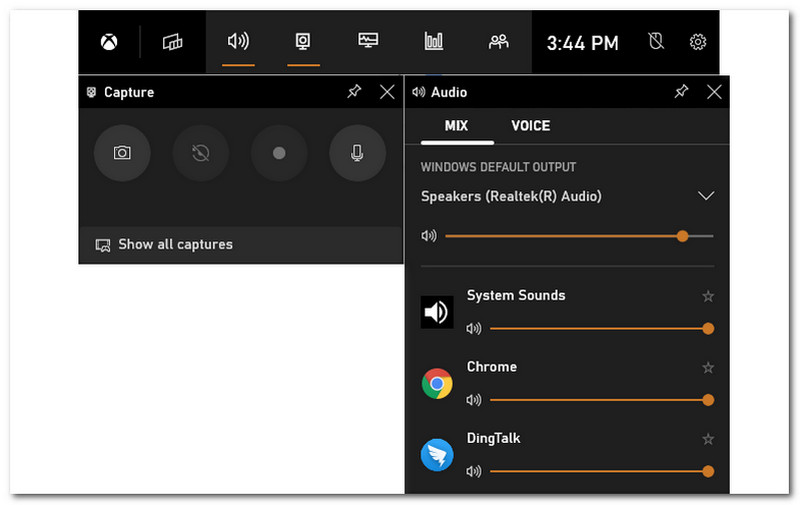Screen dimensions: 800x505
Task: Click the 3:44 PM clock
Action: 582,43
